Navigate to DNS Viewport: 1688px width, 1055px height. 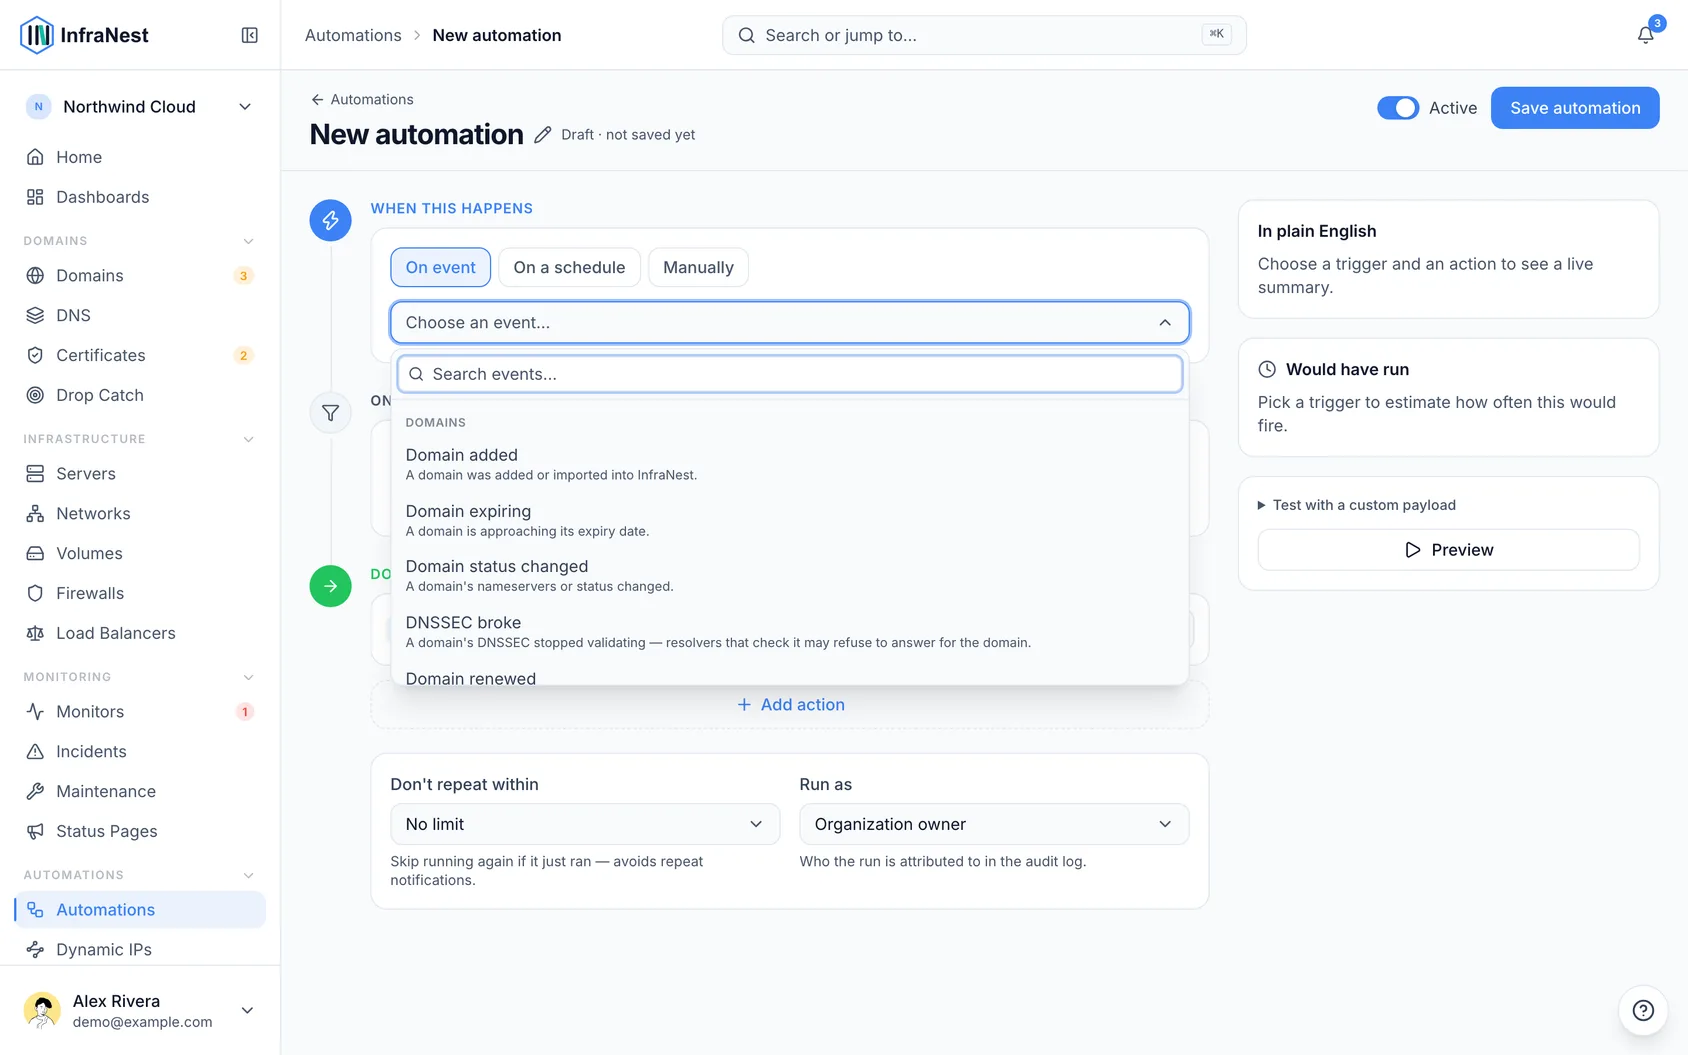(140, 315)
